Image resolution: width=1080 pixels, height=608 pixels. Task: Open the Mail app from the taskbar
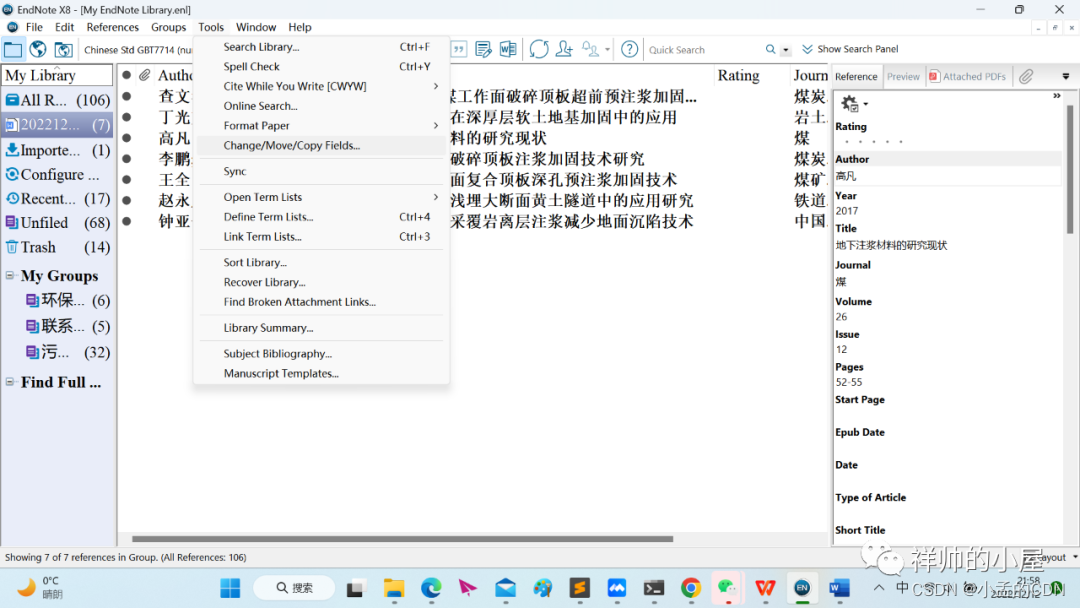coord(506,588)
